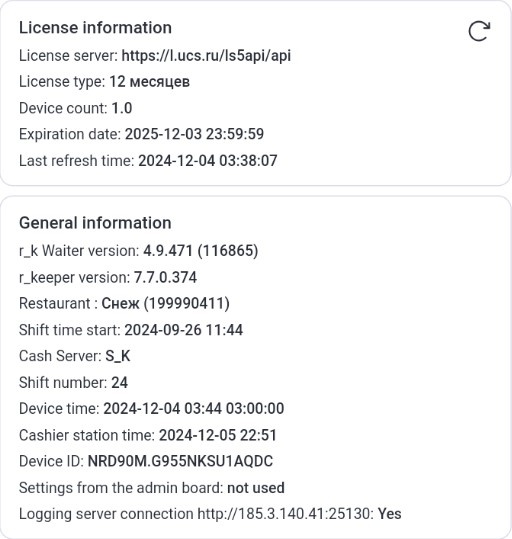Click the r_k Waiter version 4.9.471 line
The width and height of the screenshot is (512, 539).
tap(139, 251)
